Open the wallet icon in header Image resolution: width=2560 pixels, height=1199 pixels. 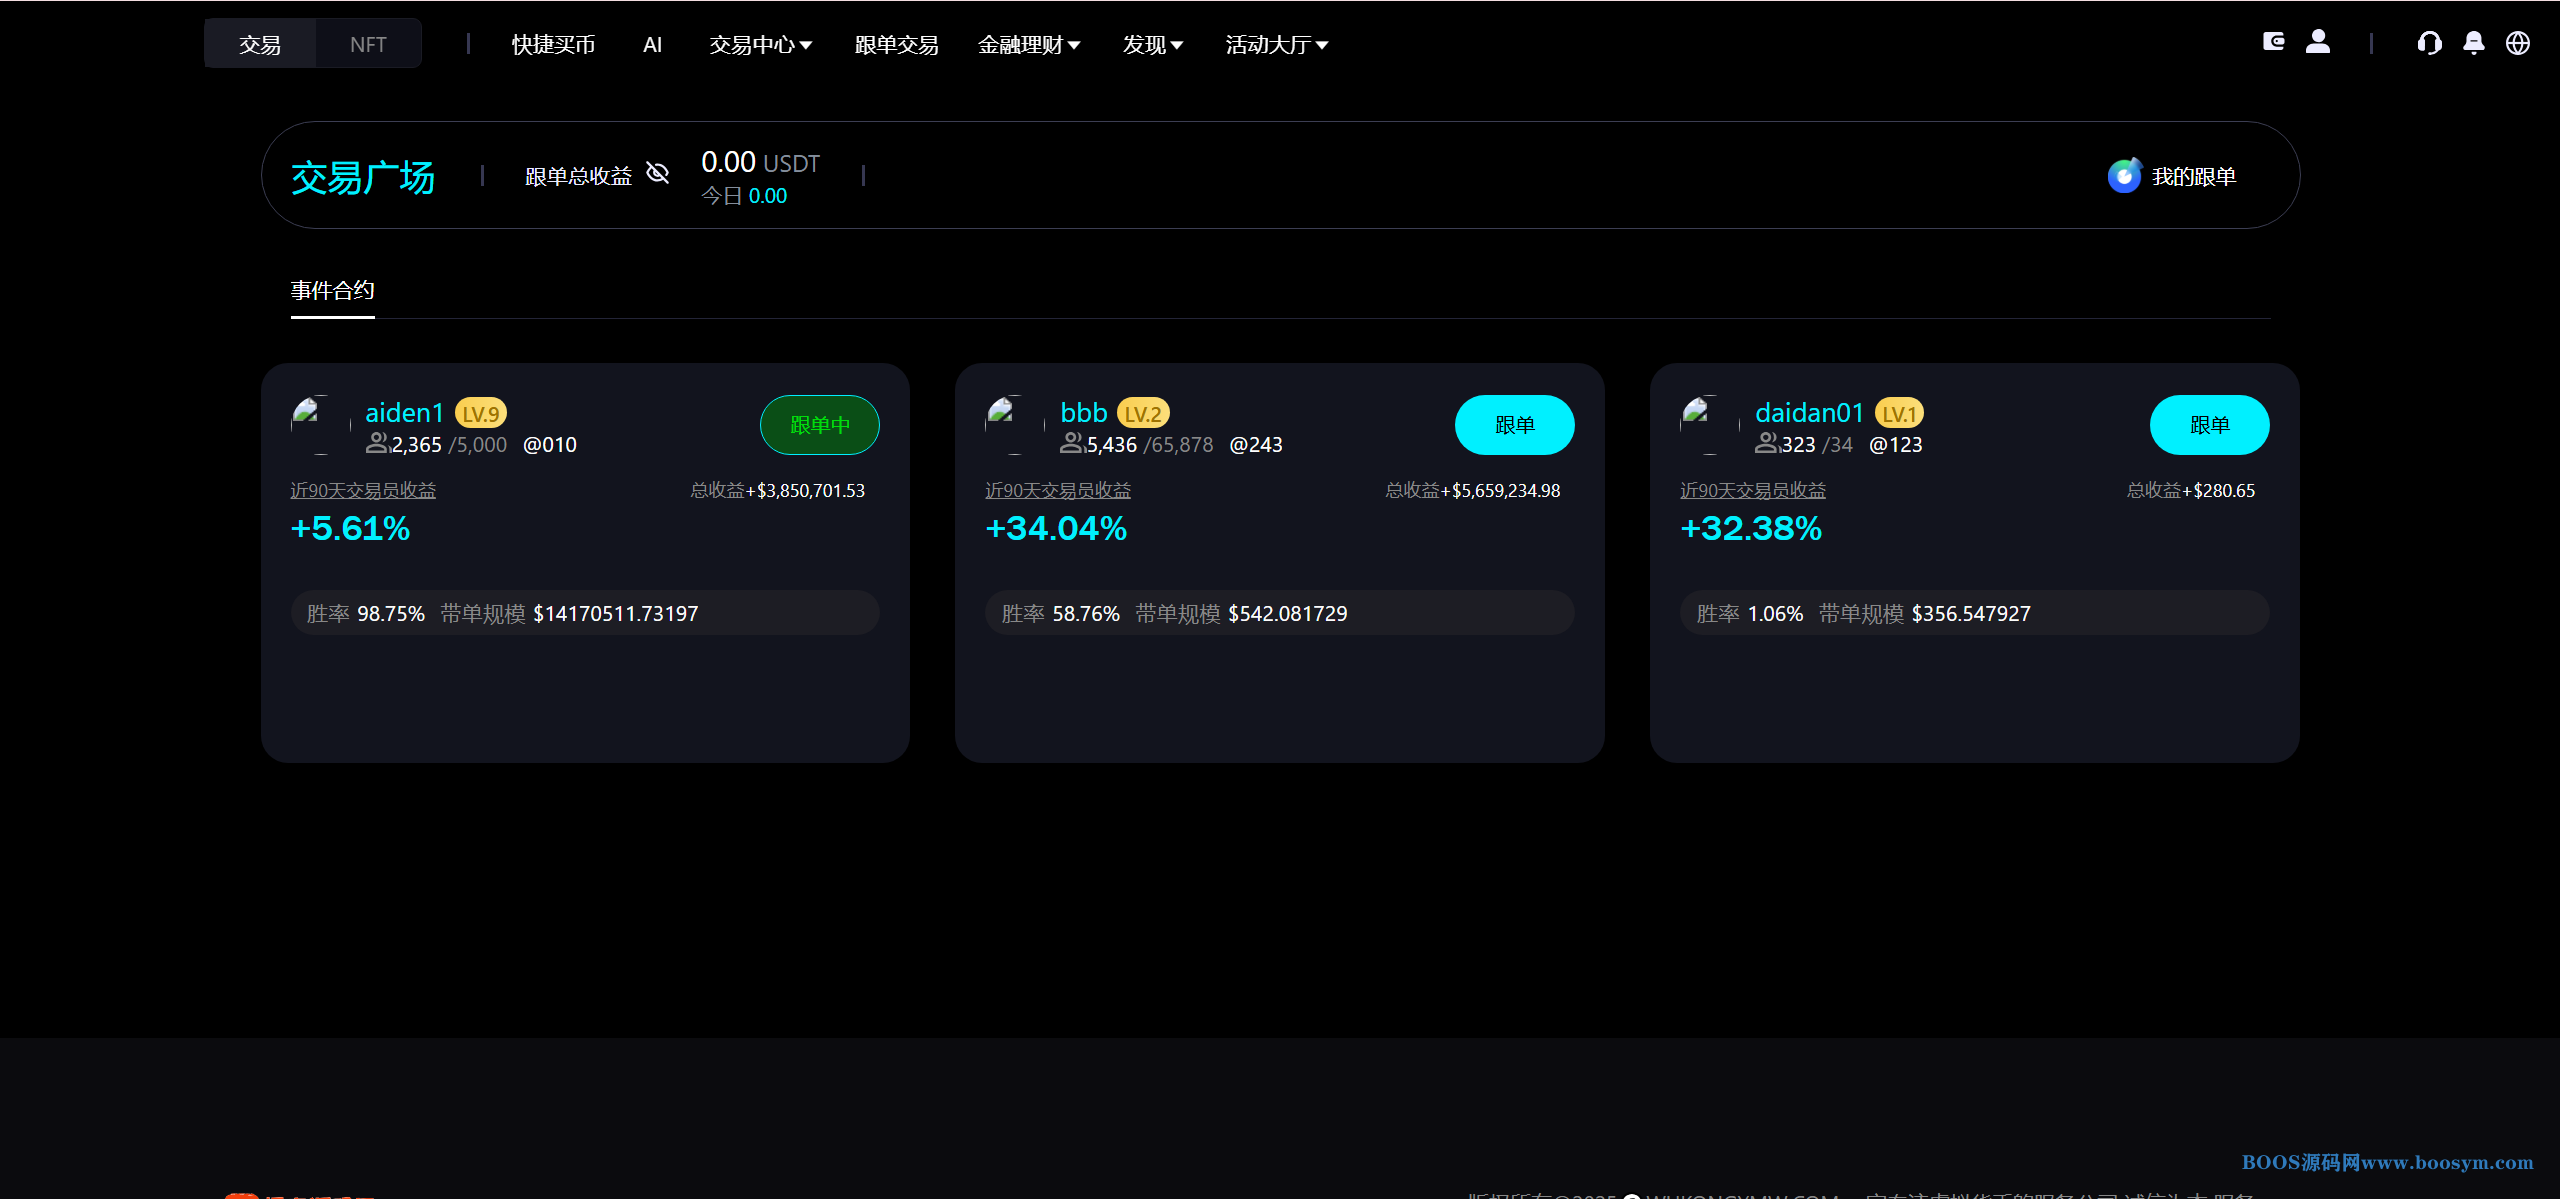point(2273,42)
